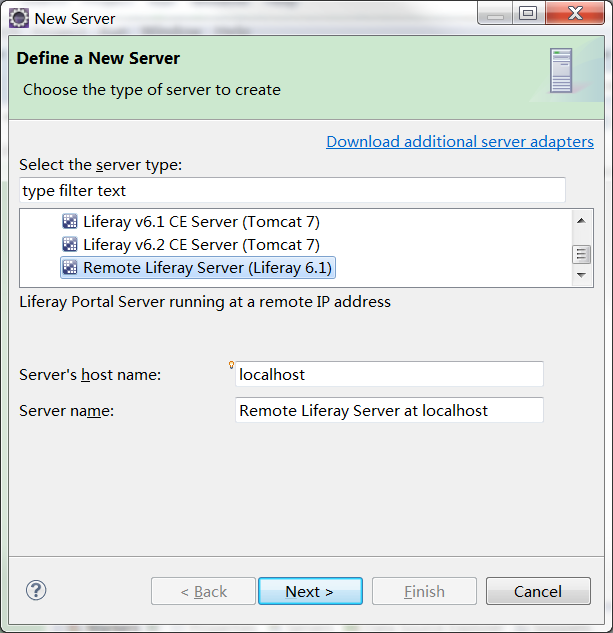Click server list scrollbar down arrow
The image size is (613, 633).
point(581,275)
